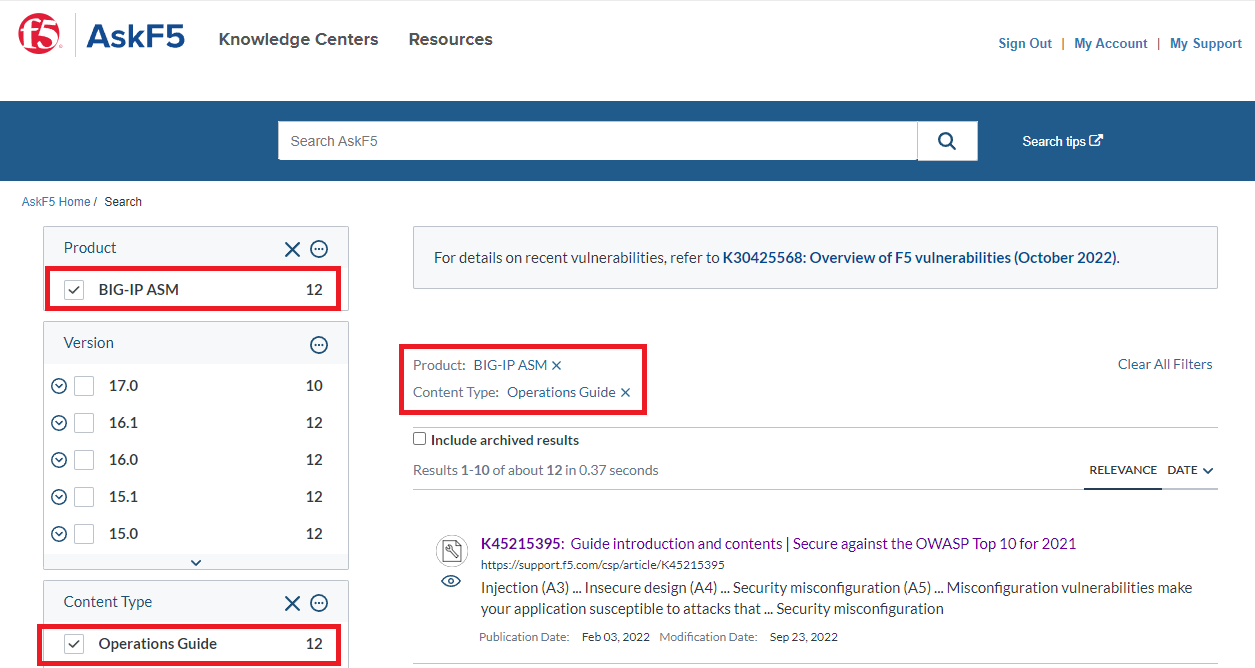The image size is (1255, 668).
Task: Click the Sign Out link
Action: click(1025, 43)
